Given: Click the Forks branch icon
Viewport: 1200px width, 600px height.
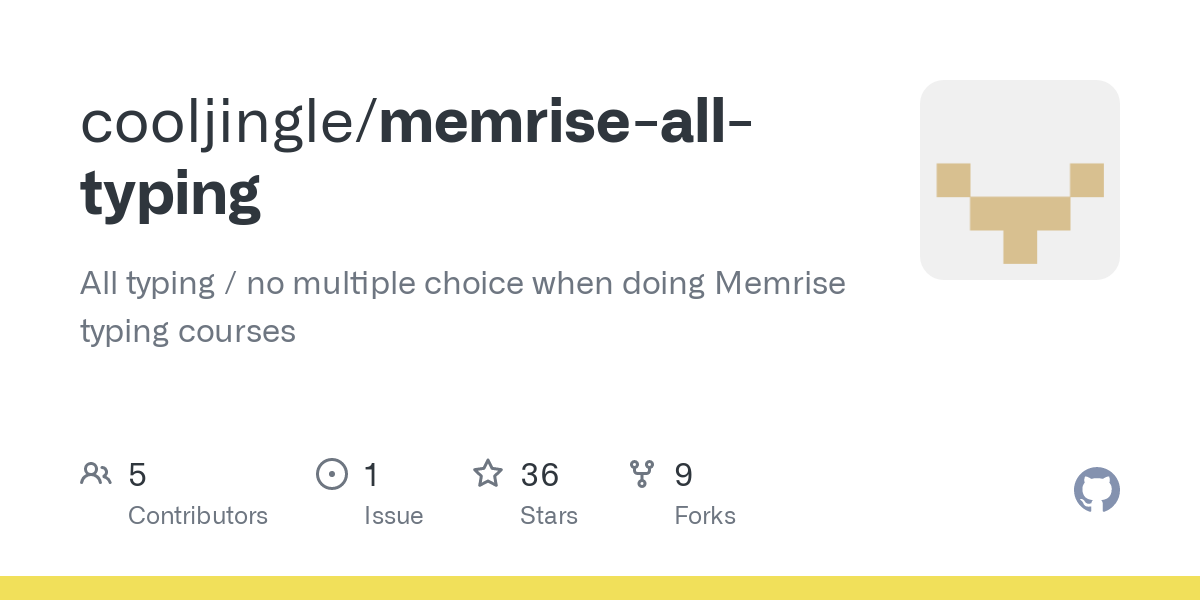Looking at the screenshot, I should 642,474.
